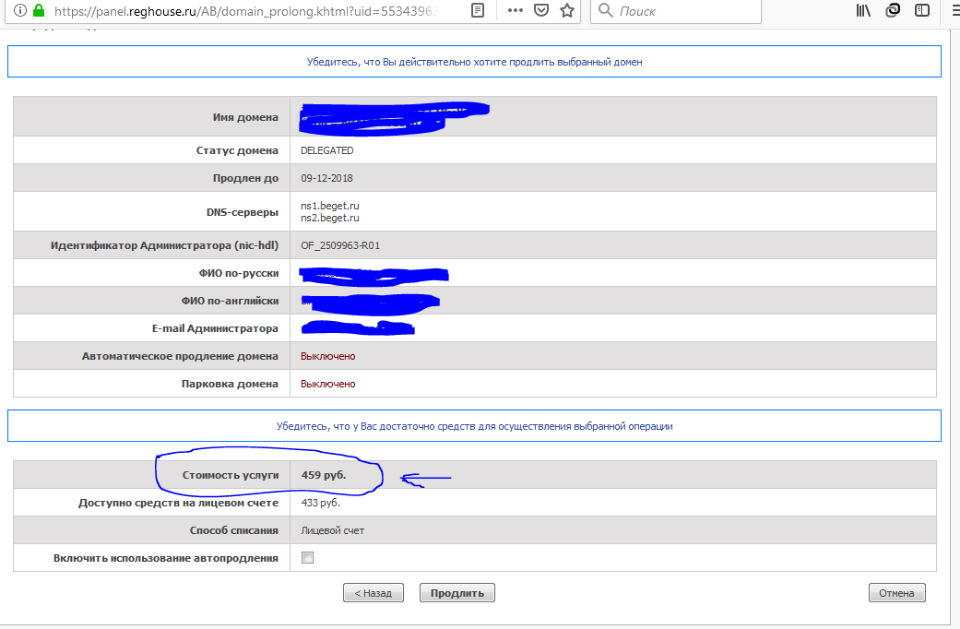
Task: Bookmark this page with the star icon
Action: tap(568, 10)
